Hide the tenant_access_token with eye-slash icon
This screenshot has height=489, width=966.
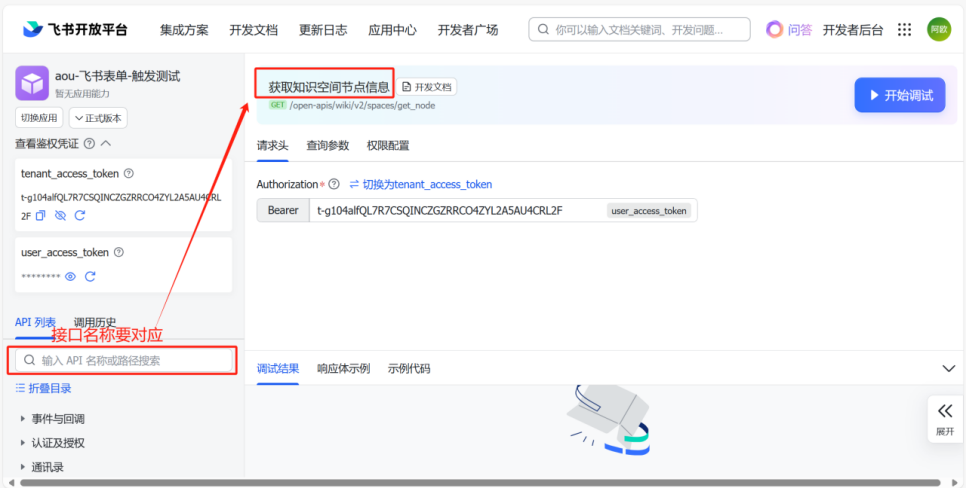pyautogui.click(x=60, y=216)
